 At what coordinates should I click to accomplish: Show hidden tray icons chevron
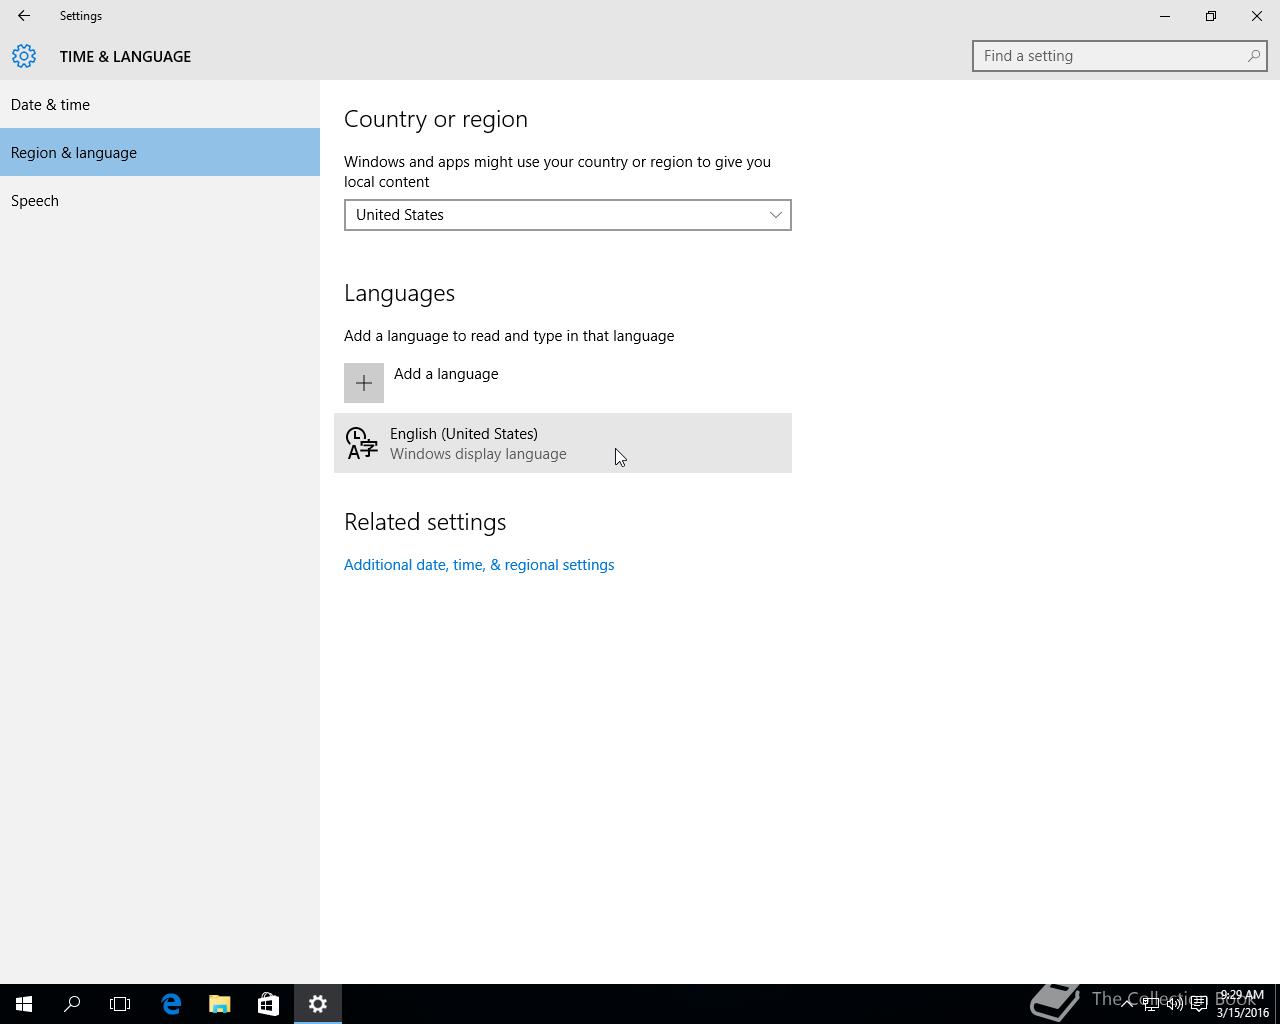click(x=1127, y=1004)
